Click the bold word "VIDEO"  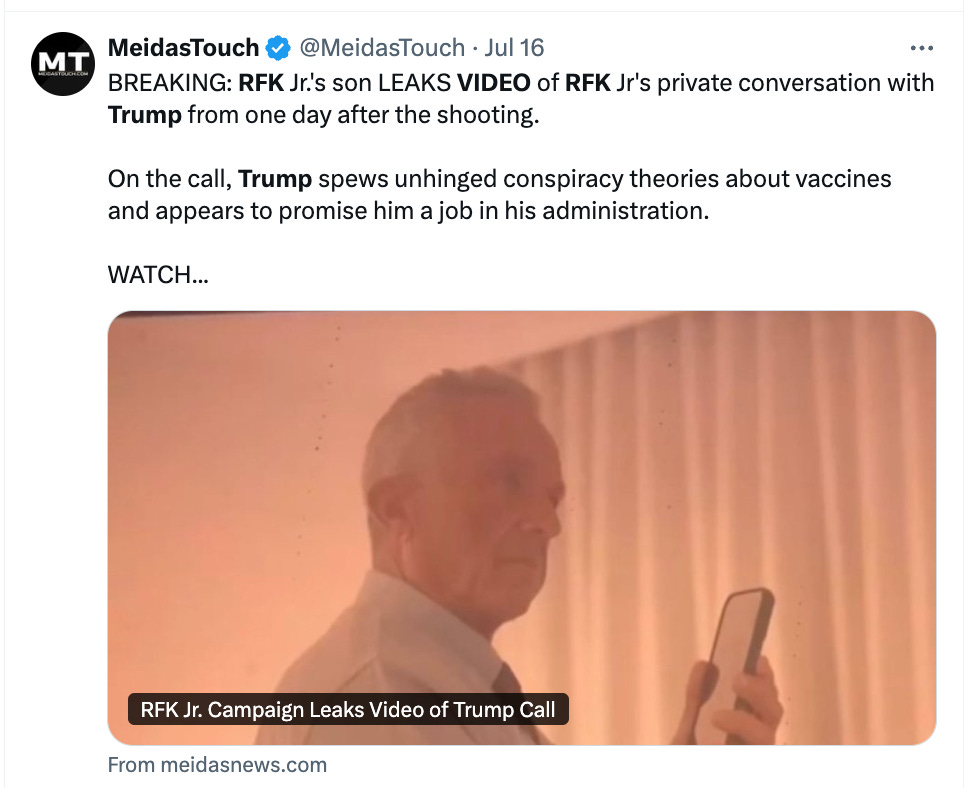coord(493,82)
